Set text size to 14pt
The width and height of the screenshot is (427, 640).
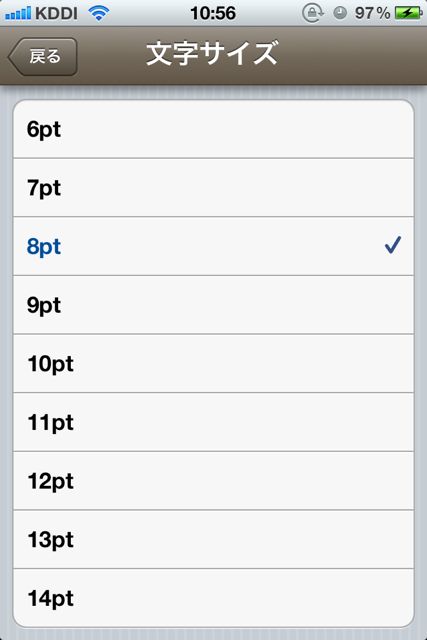tap(214, 598)
